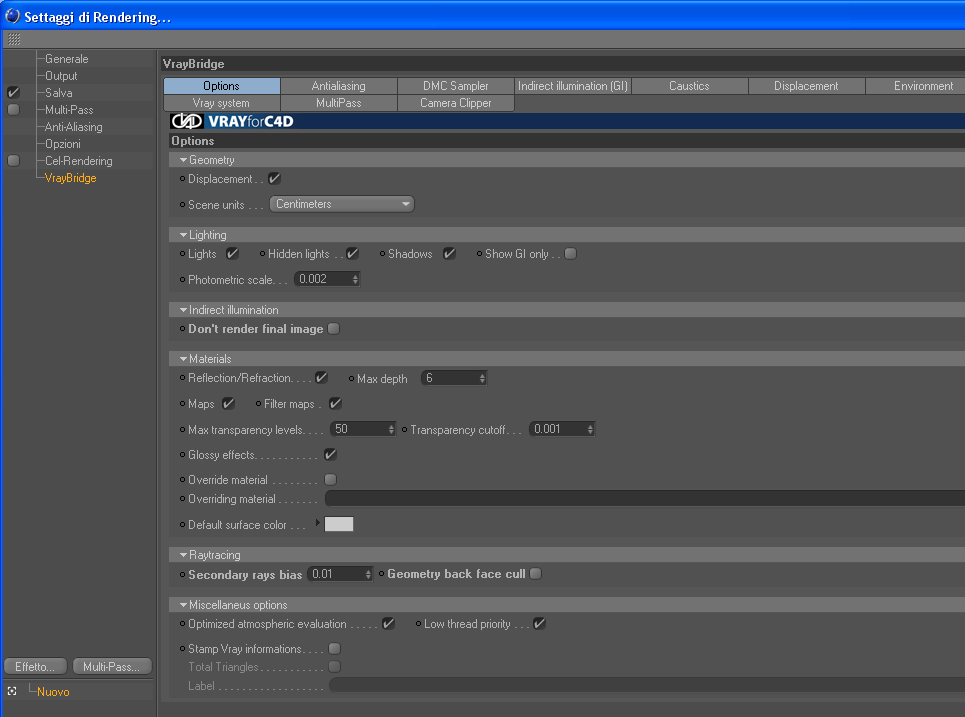This screenshot has width=965, height=717.
Task: Click the Transparency cutoff value field
Action: (x=557, y=429)
